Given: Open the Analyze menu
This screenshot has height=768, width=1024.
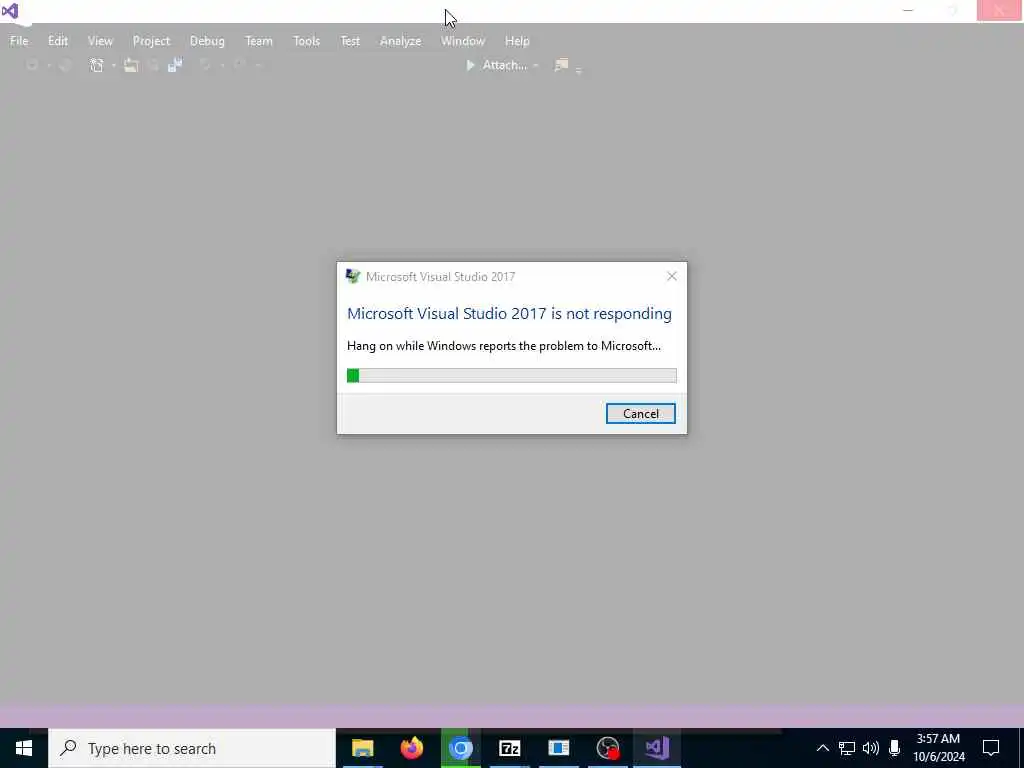Looking at the screenshot, I should point(400,40).
